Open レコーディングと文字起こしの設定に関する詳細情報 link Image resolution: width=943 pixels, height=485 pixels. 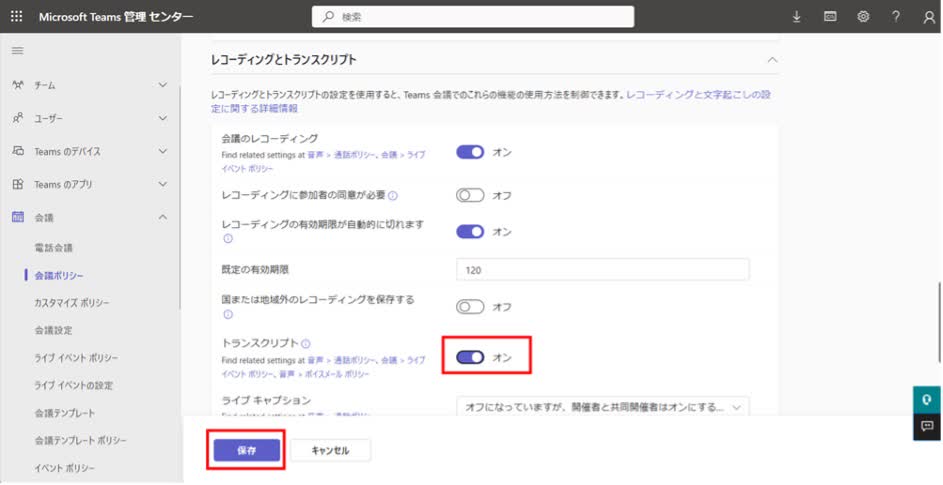[491, 102]
